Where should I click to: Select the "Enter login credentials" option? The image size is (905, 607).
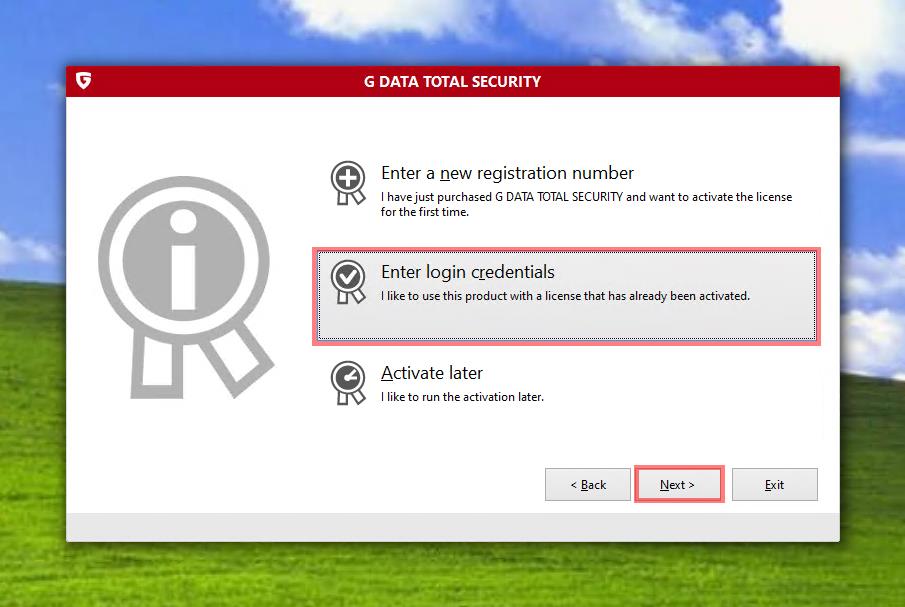click(566, 297)
